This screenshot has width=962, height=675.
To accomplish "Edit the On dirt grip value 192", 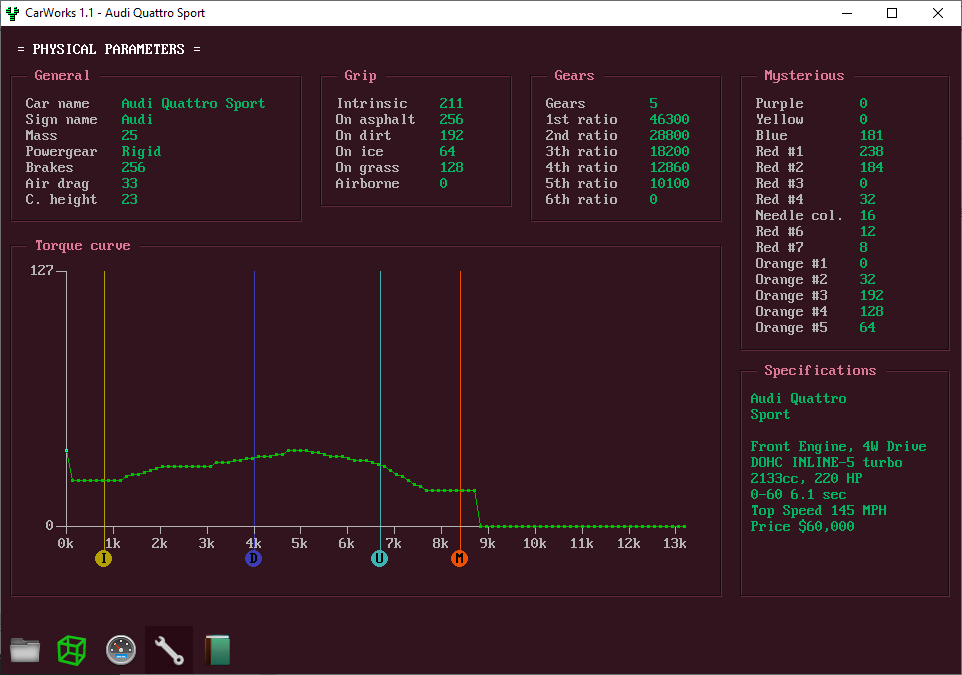I will pos(451,136).
